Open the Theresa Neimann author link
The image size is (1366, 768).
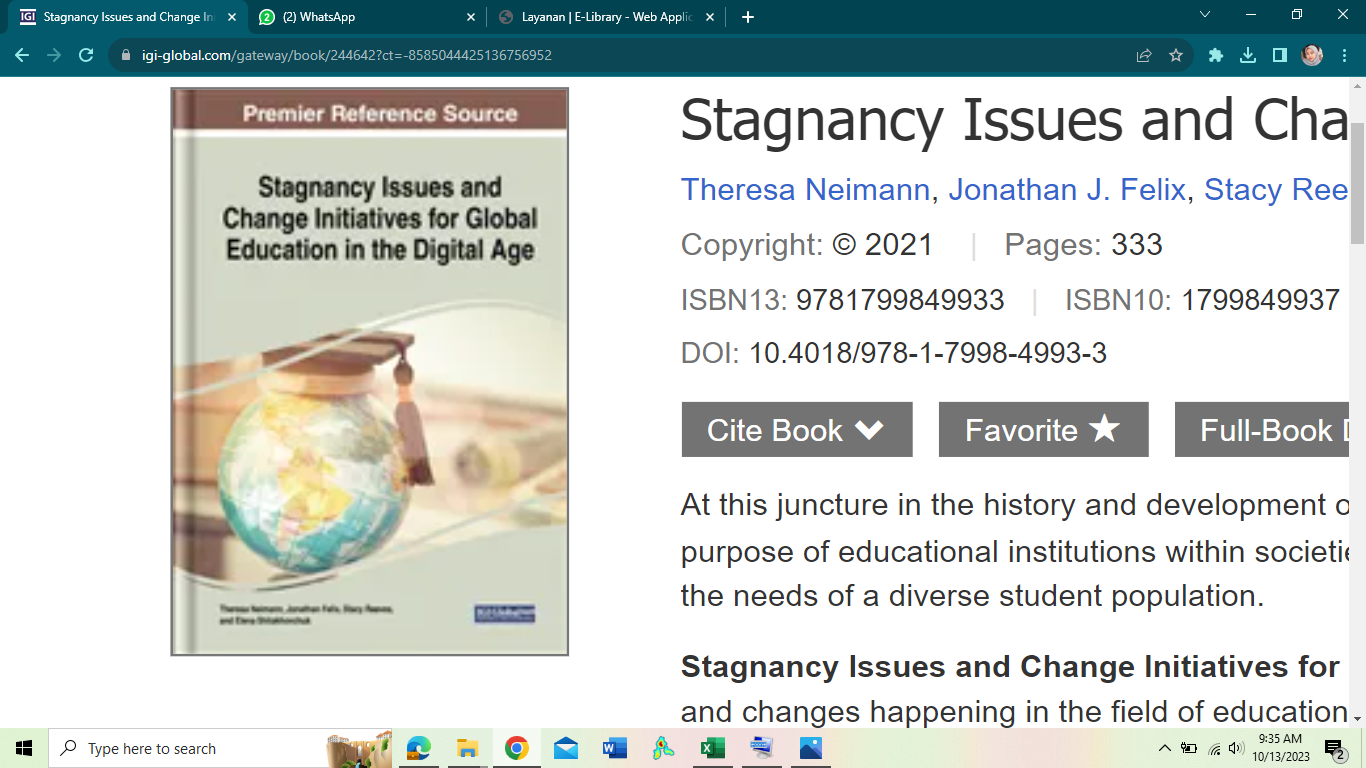[806, 190]
